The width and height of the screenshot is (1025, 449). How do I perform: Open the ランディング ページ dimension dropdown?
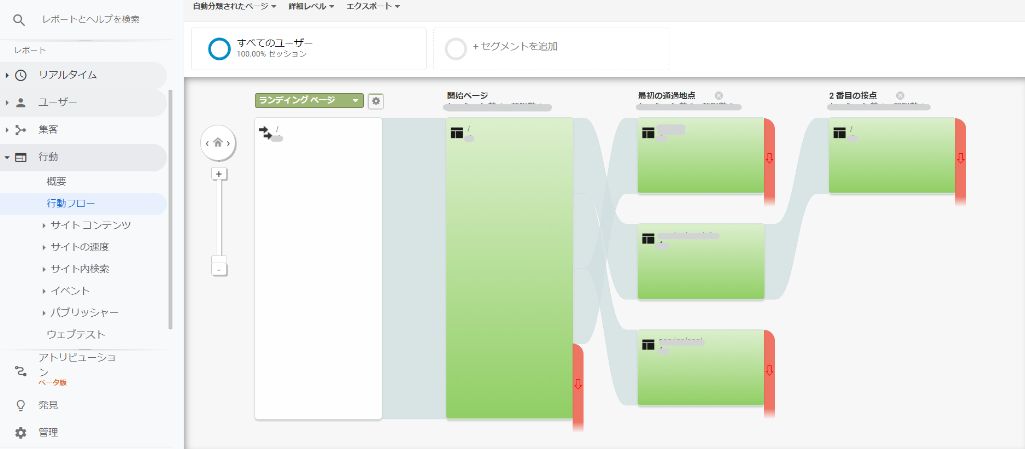(x=309, y=101)
